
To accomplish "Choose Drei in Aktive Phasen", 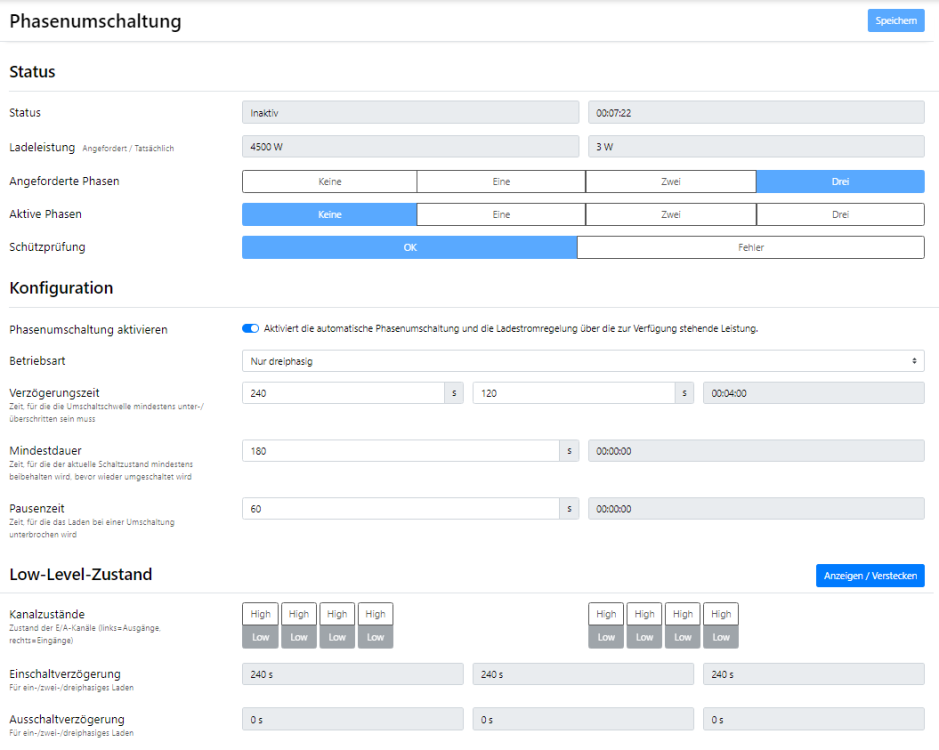I will (x=840, y=215).
